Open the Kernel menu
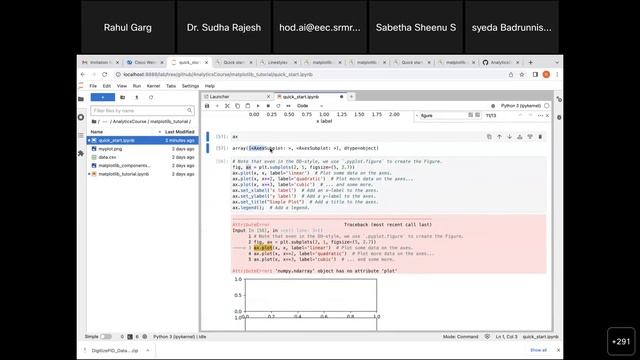The width and height of the screenshot is (640, 360). click(x=153, y=86)
